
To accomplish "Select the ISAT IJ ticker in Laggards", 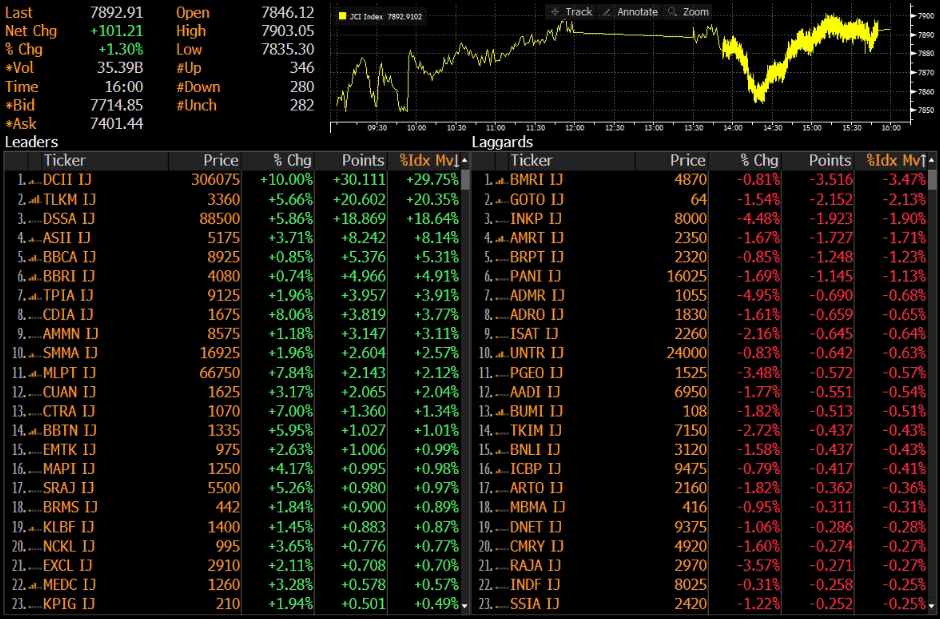I will 534,334.
